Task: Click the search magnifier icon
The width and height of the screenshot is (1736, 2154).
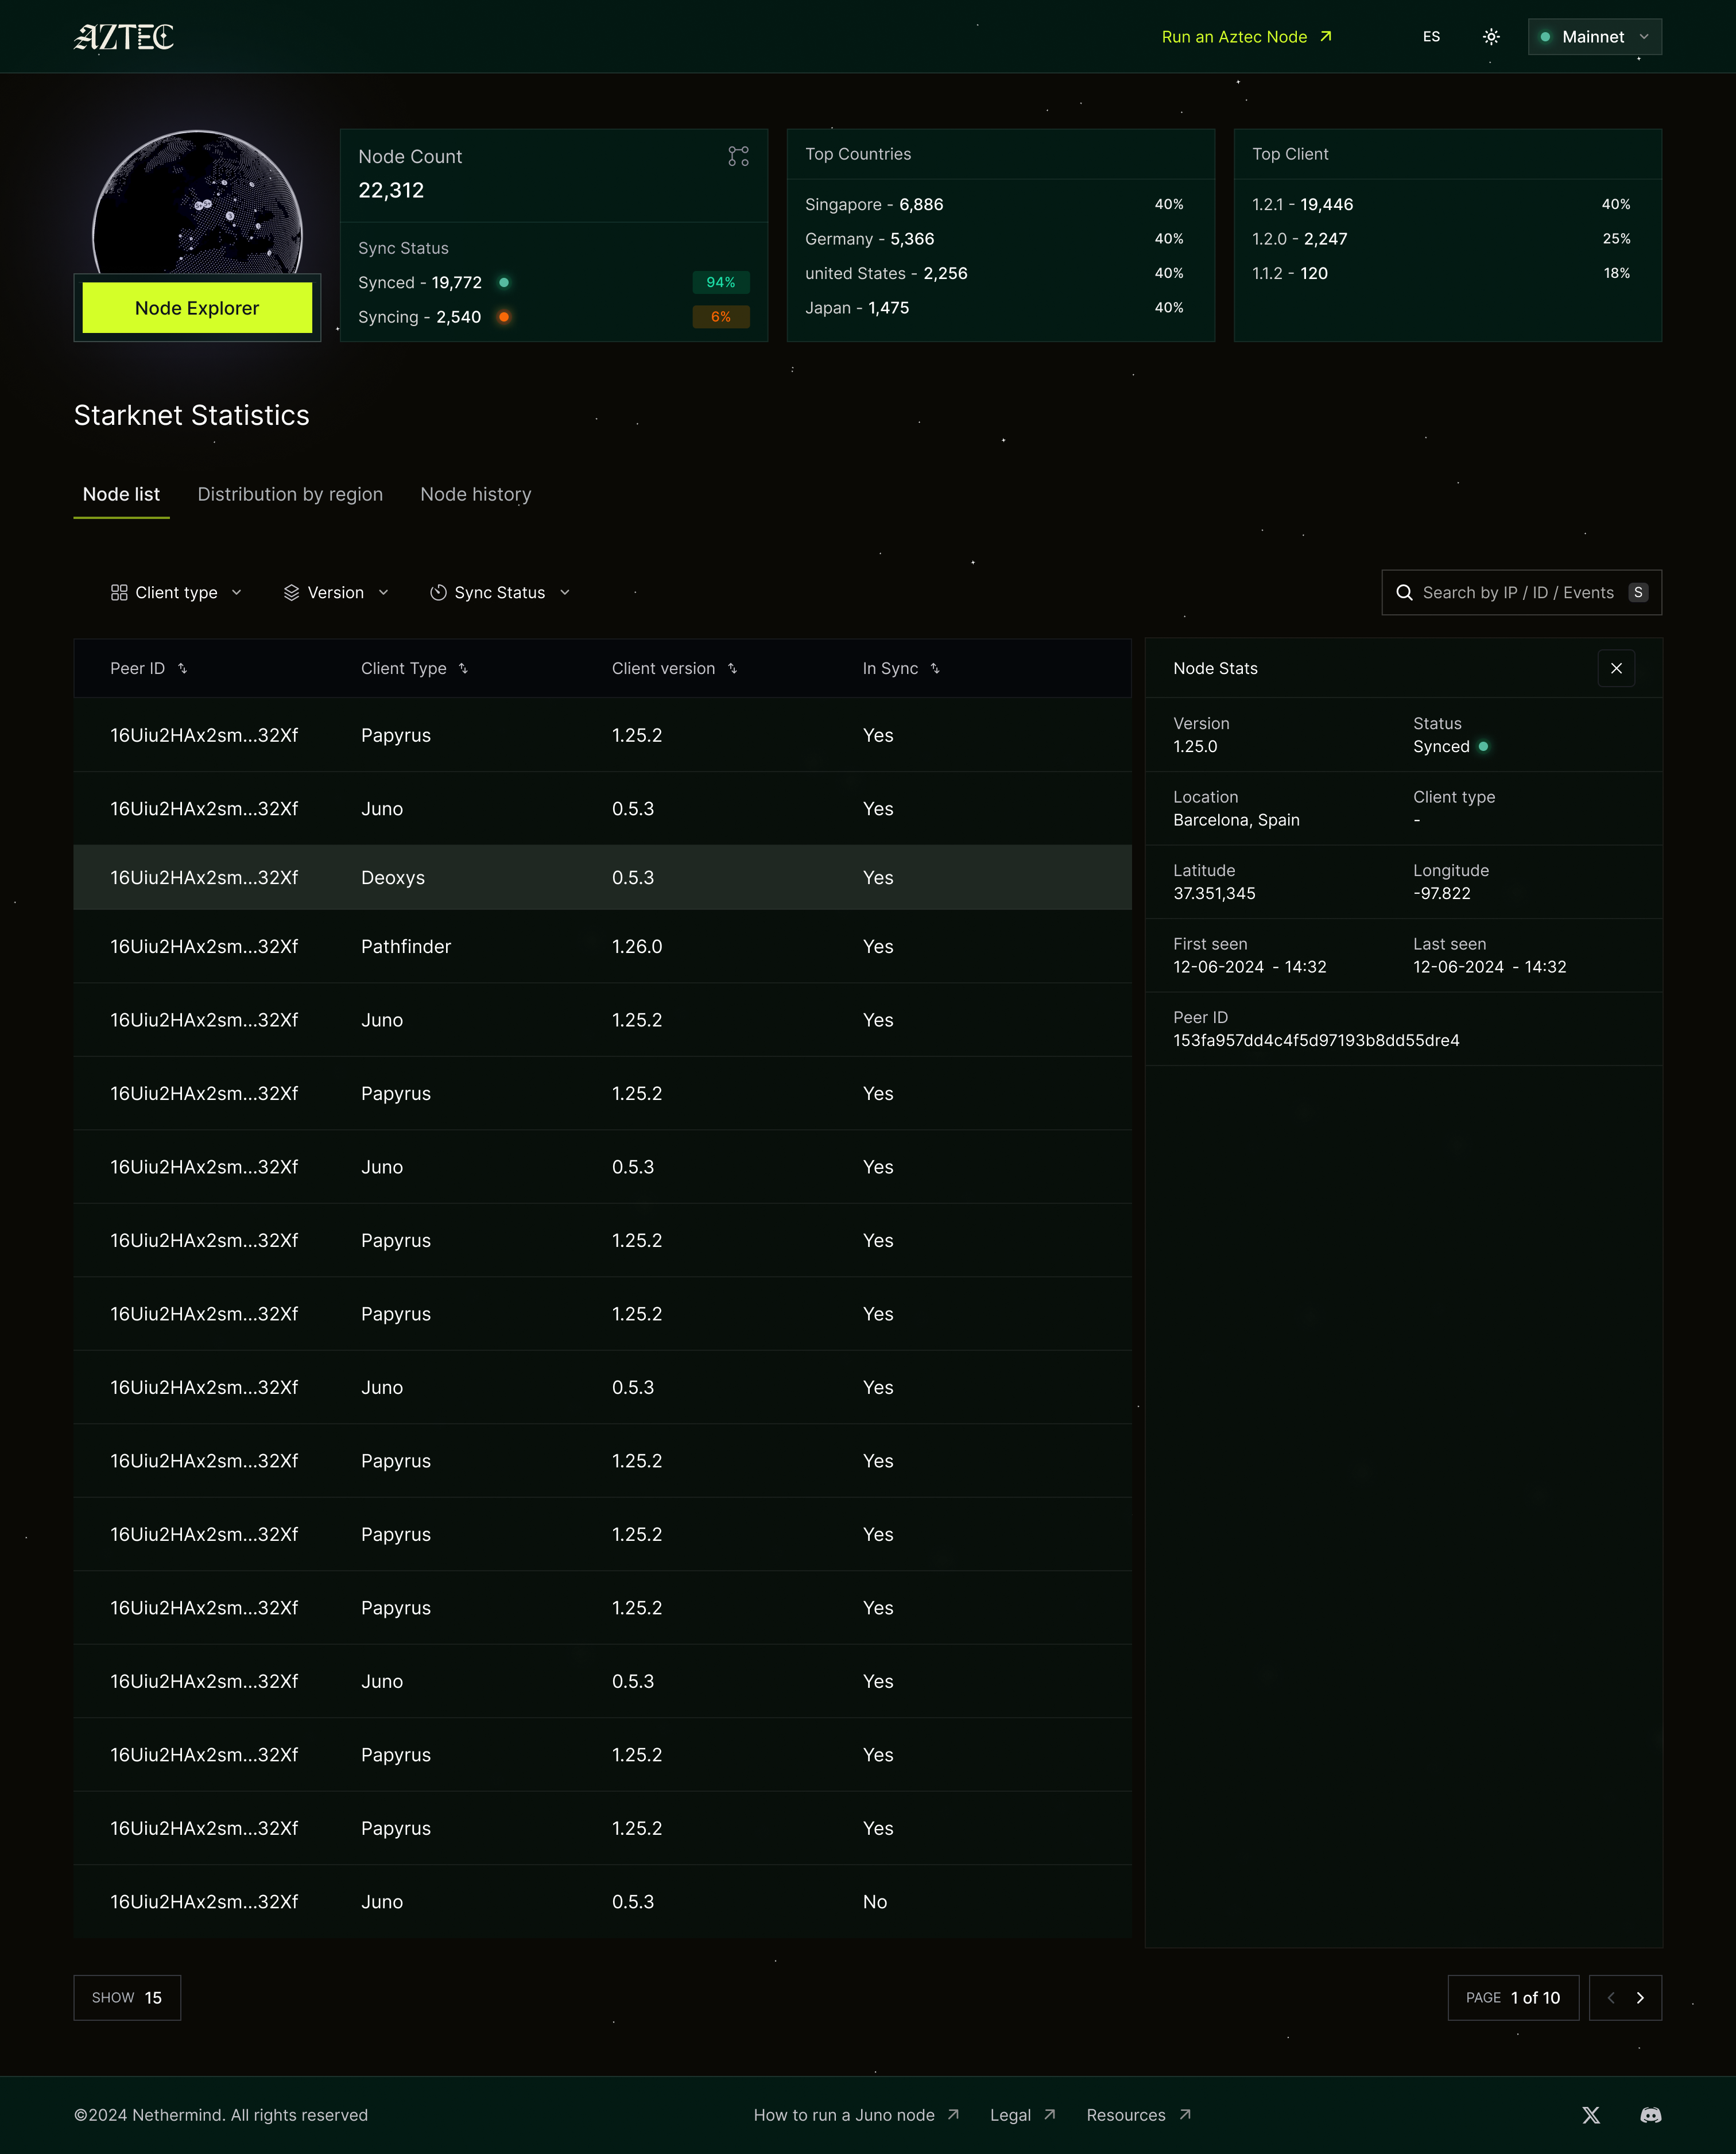Action: tap(1404, 593)
